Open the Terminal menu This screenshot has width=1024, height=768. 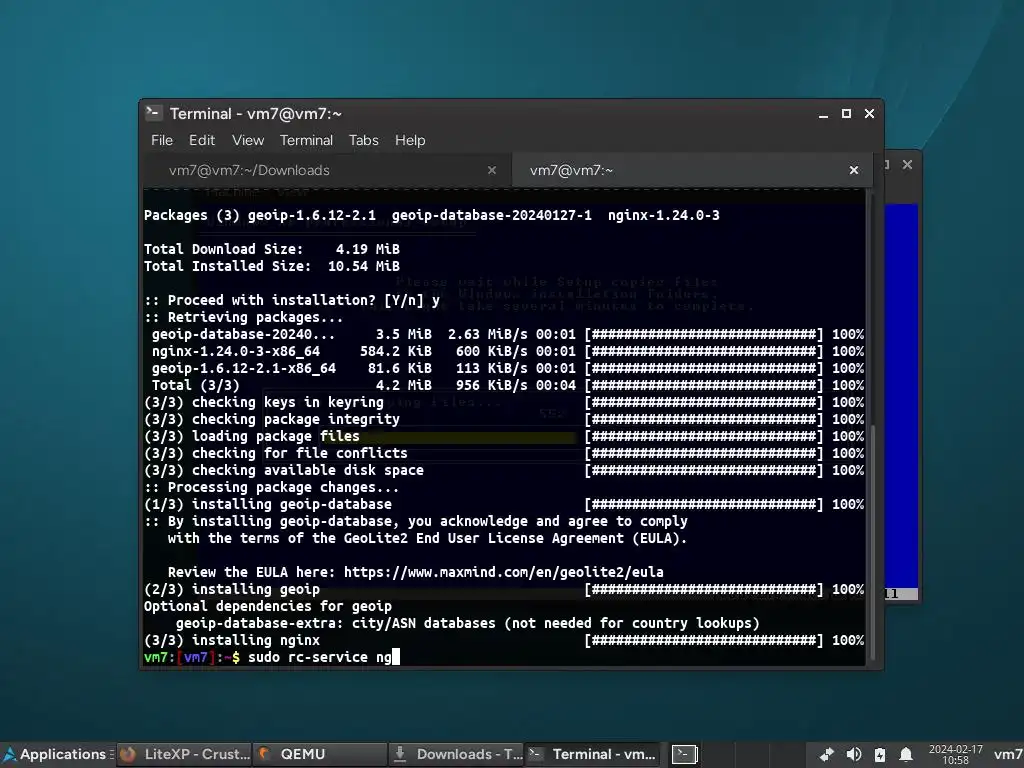pyautogui.click(x=306, y=140)
